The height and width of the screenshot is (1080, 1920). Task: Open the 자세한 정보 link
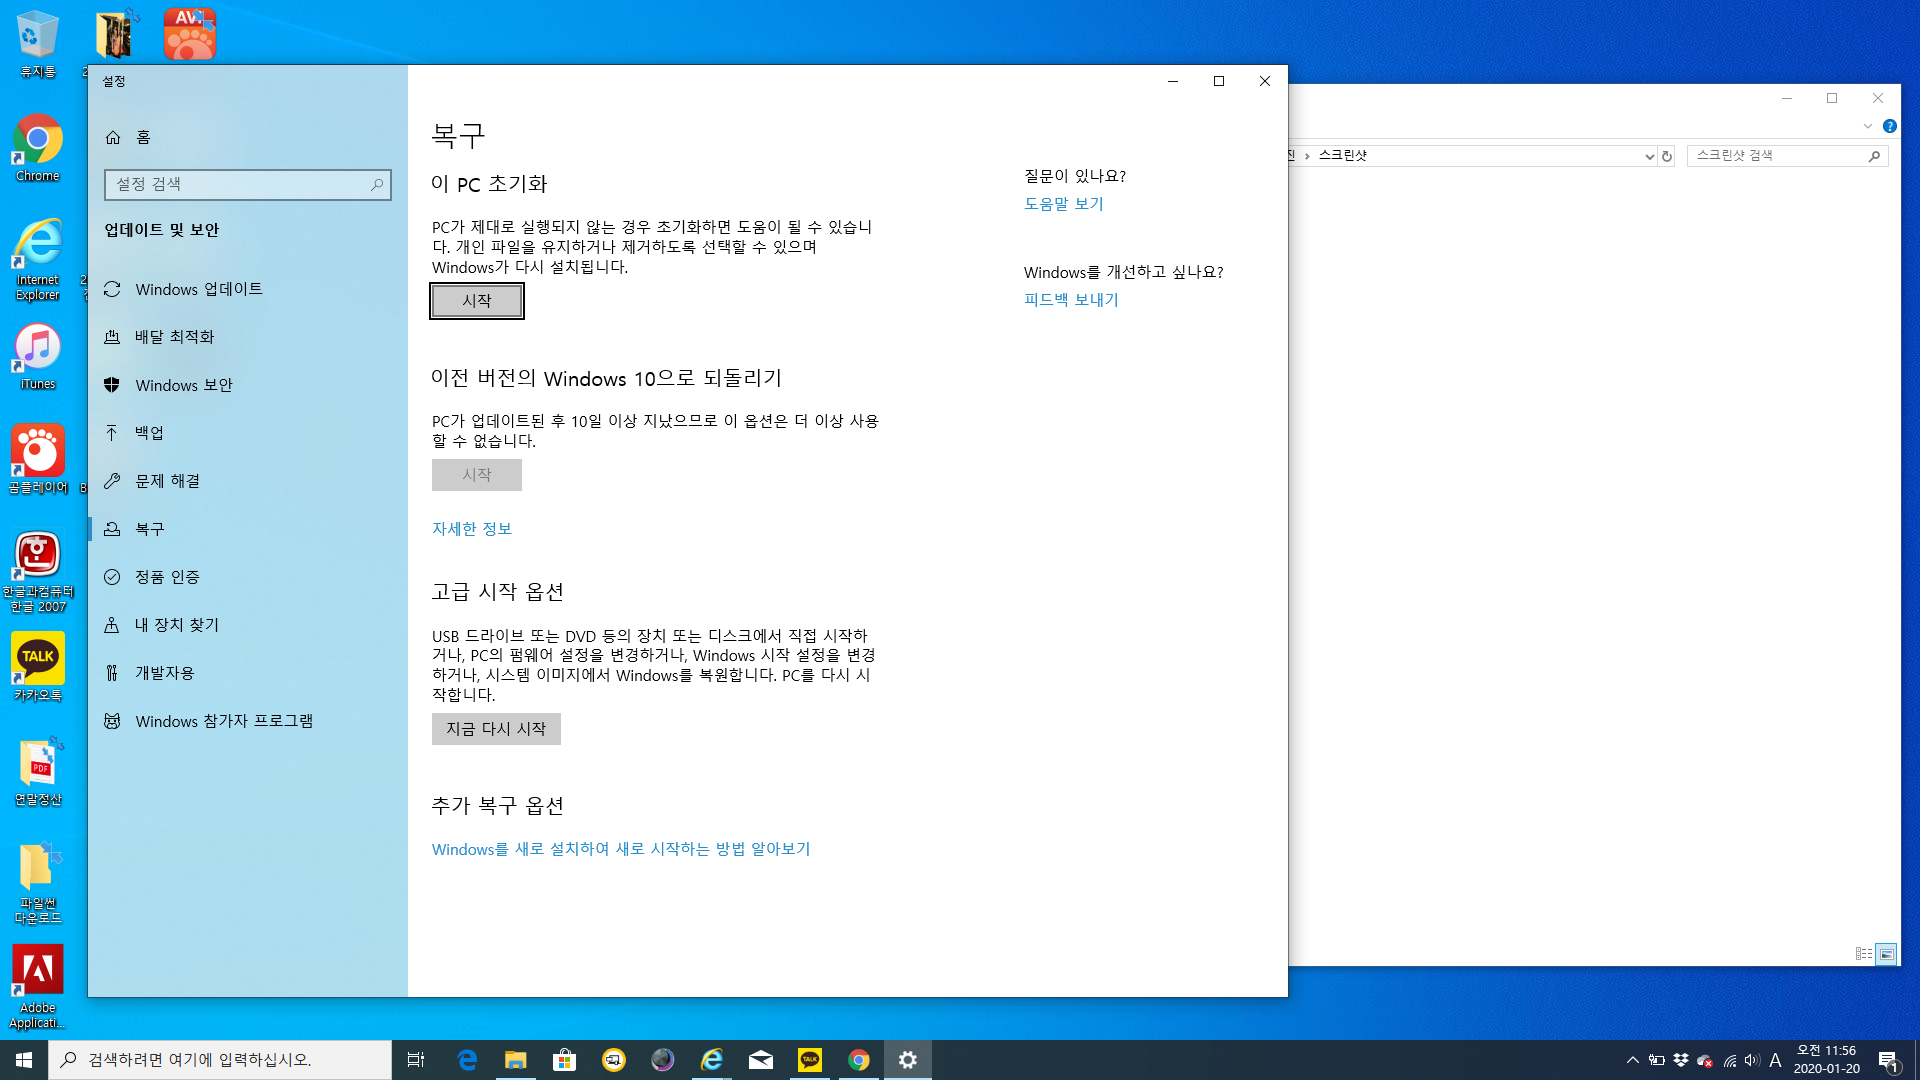tap(471, 529)
